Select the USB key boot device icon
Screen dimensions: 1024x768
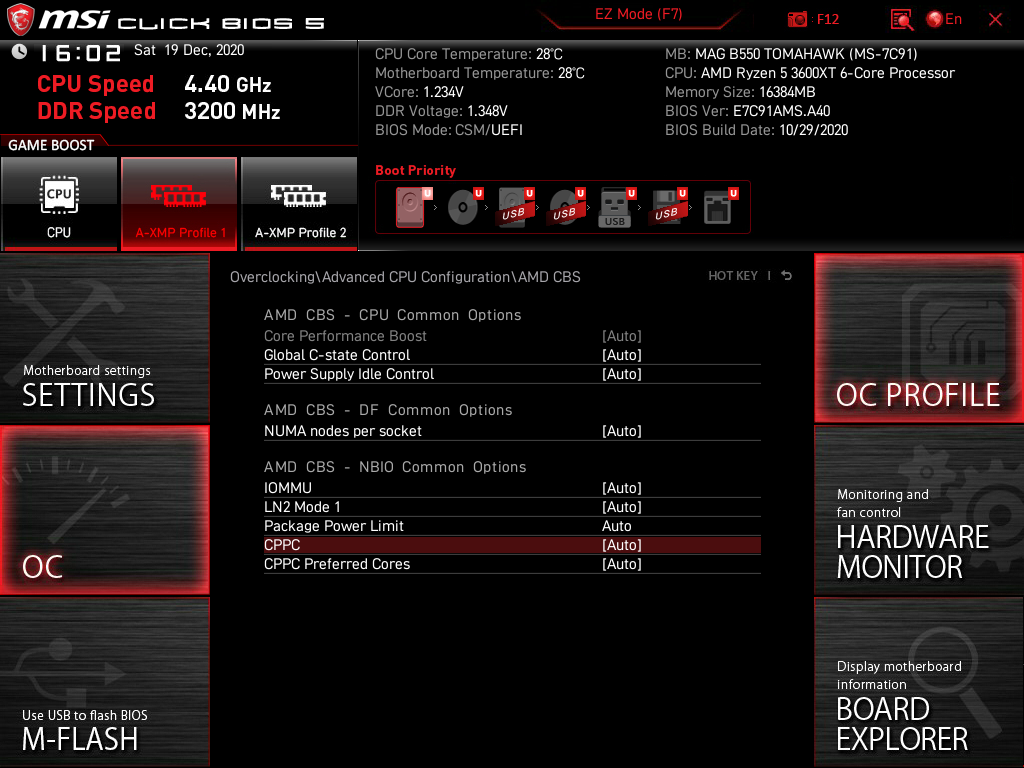coord(616,207)
